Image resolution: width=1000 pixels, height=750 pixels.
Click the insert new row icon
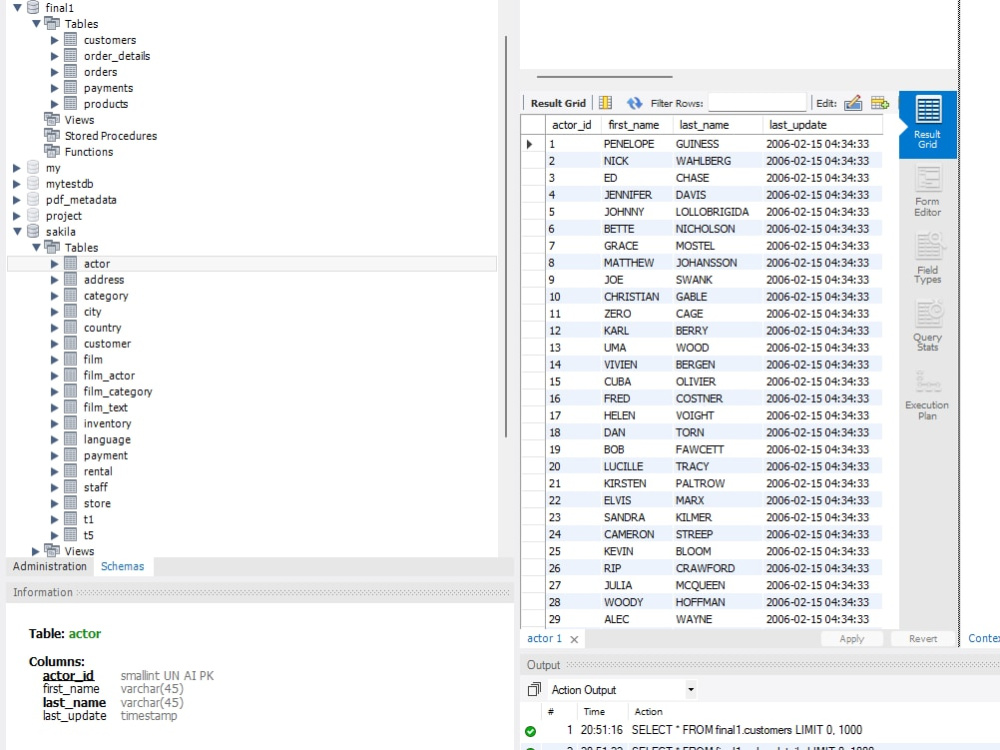(879, 103)
